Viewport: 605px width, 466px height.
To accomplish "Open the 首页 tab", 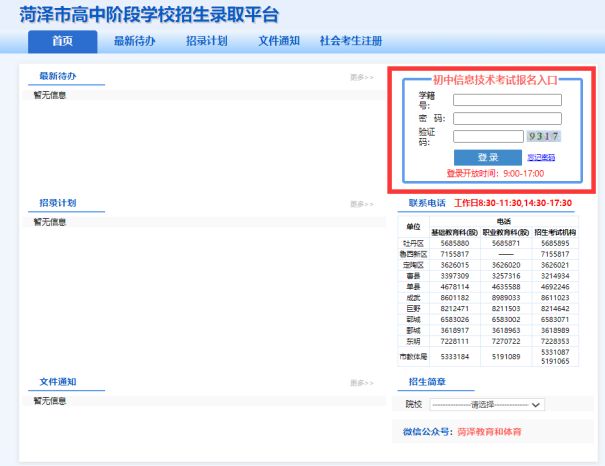I will (x=63, y=41).
